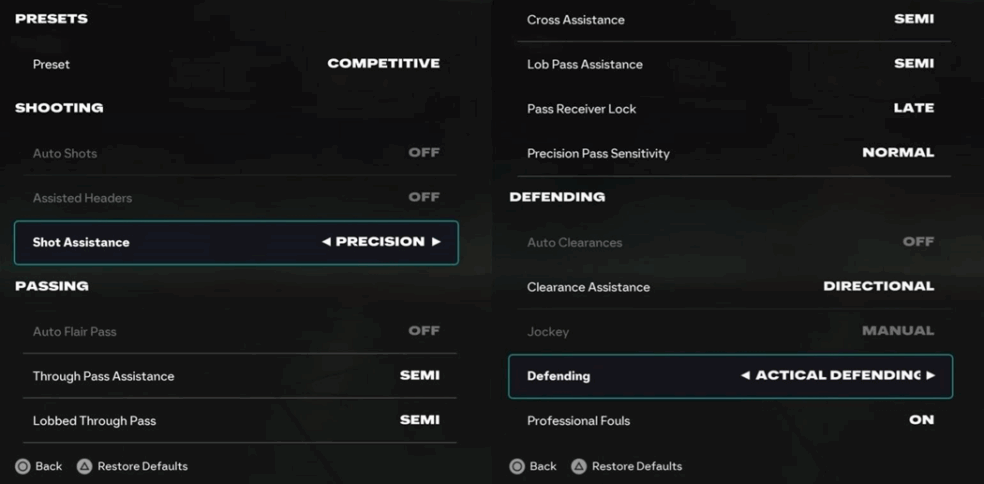Select the Lobbed Through Pass row
The height and width of the screenshot is (484, 984).
pos(236,420)
